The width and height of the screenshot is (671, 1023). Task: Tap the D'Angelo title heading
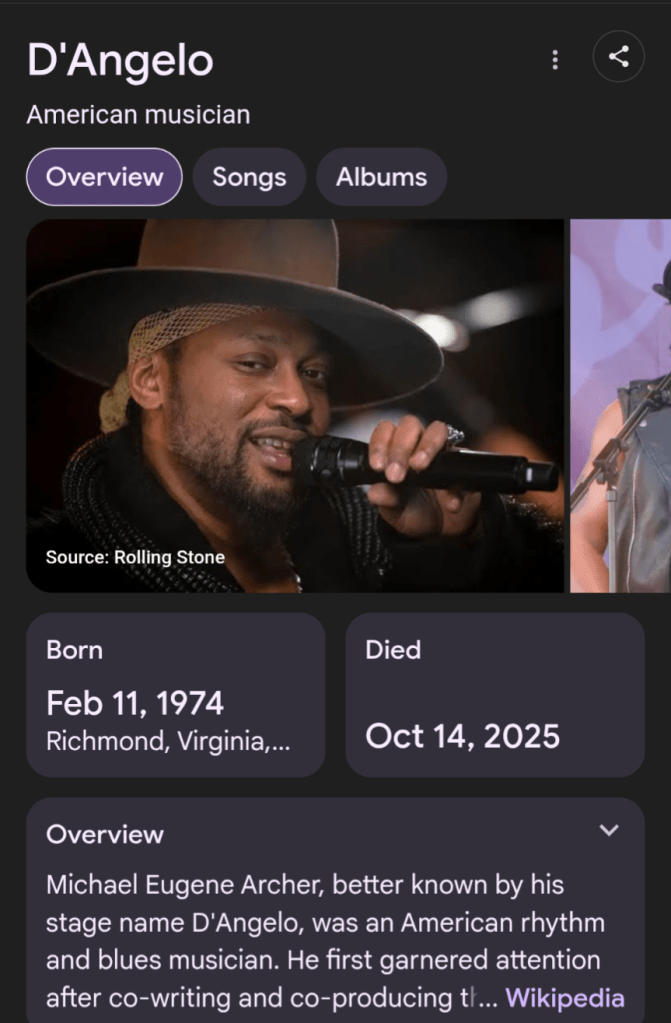(x=120, y=61)
